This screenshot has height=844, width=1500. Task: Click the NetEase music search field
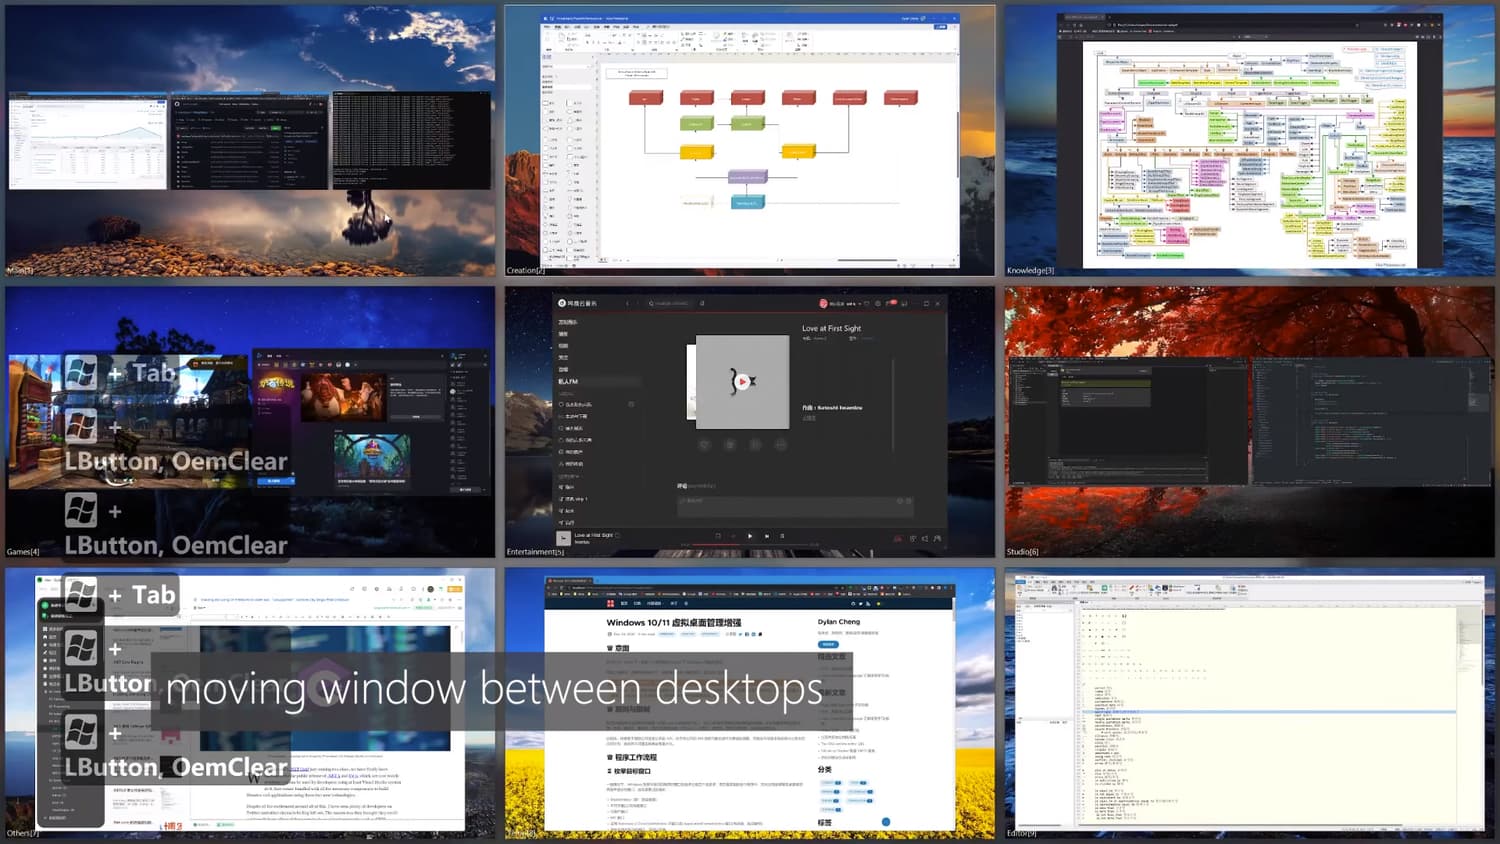pos(670,303)
